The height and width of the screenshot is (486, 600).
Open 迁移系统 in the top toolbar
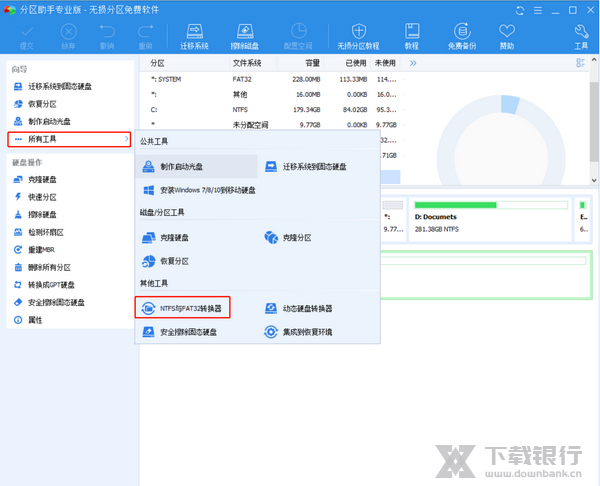pos(194,36)
